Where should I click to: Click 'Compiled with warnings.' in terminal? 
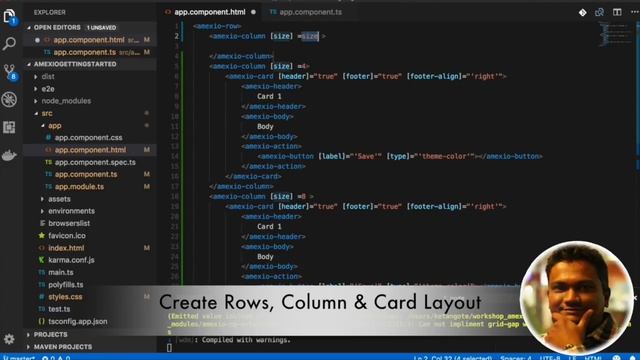coord(246,340)
